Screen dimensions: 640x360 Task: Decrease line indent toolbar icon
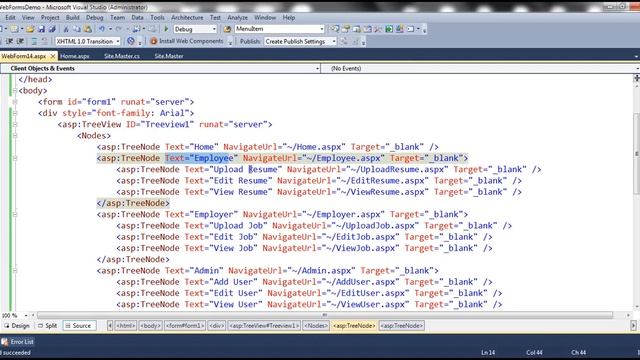tap(9, 41)
